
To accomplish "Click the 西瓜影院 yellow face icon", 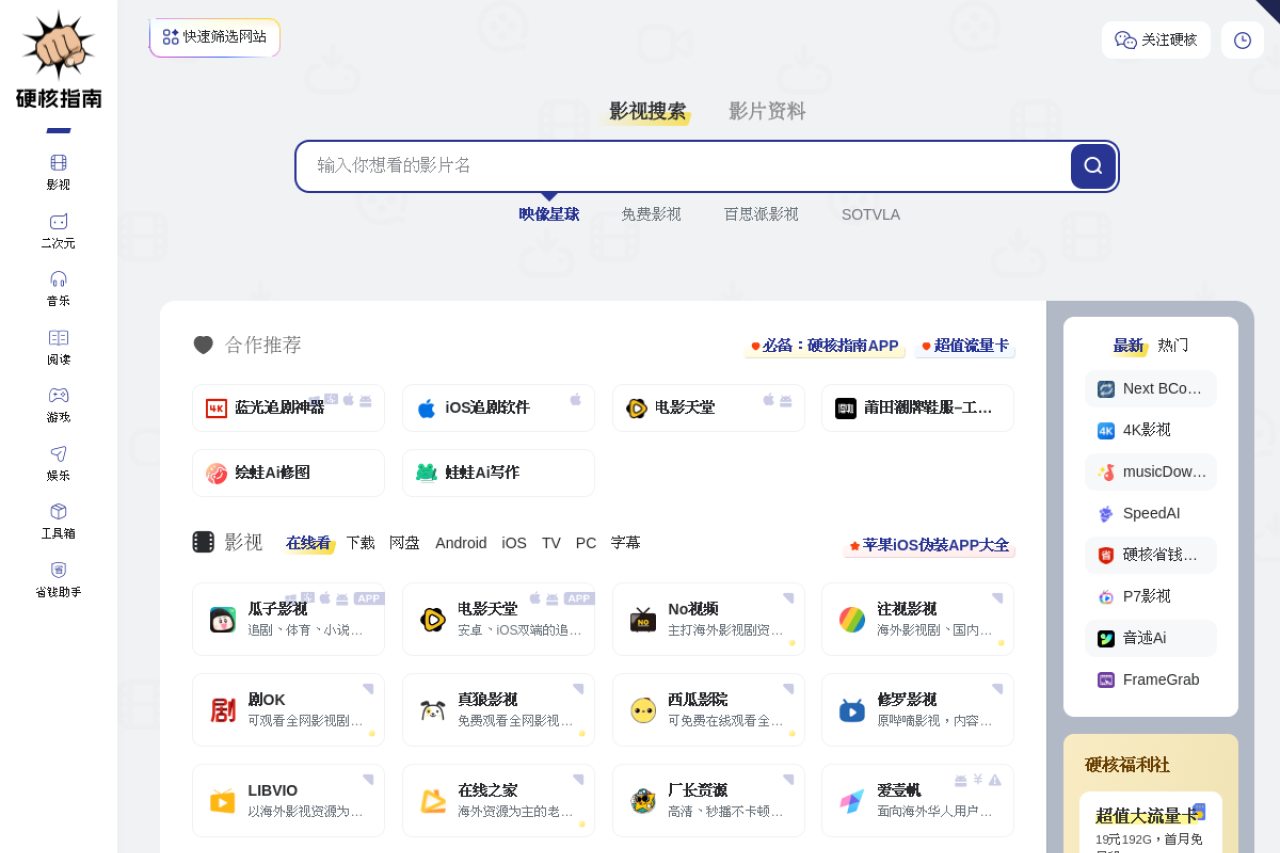I will (643, 710).
